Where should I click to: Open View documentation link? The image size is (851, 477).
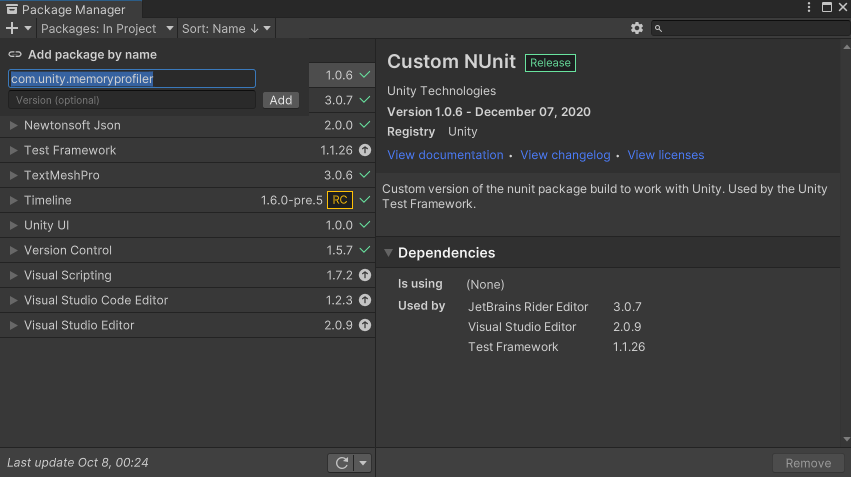pos(445,155)
